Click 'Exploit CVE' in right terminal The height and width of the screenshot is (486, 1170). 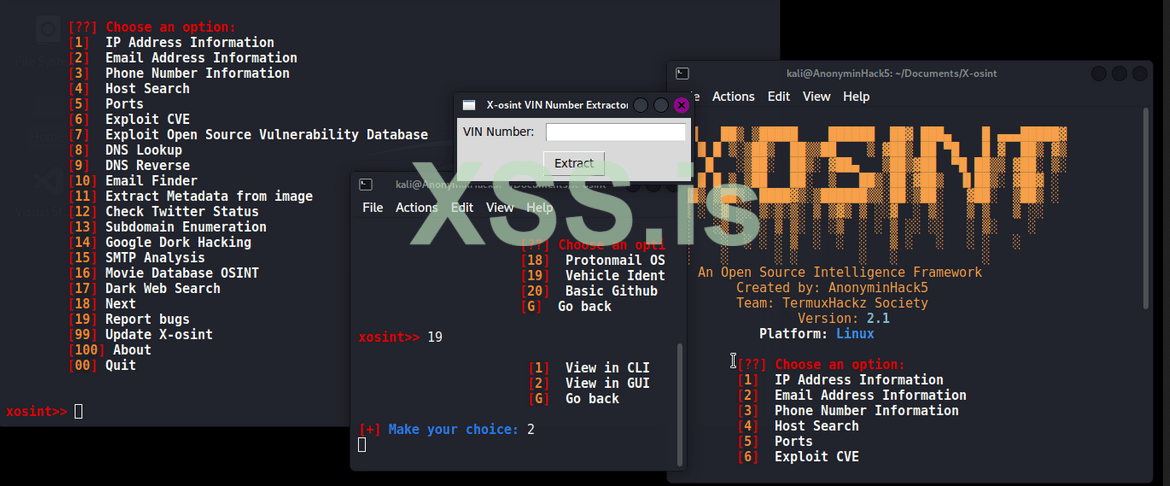pos(816,456)
